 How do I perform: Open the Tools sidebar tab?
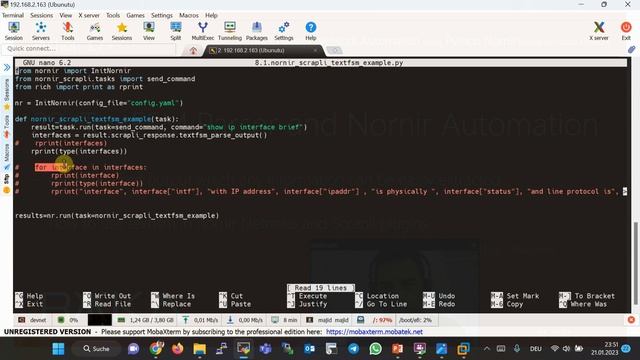[x=7, y=127]
